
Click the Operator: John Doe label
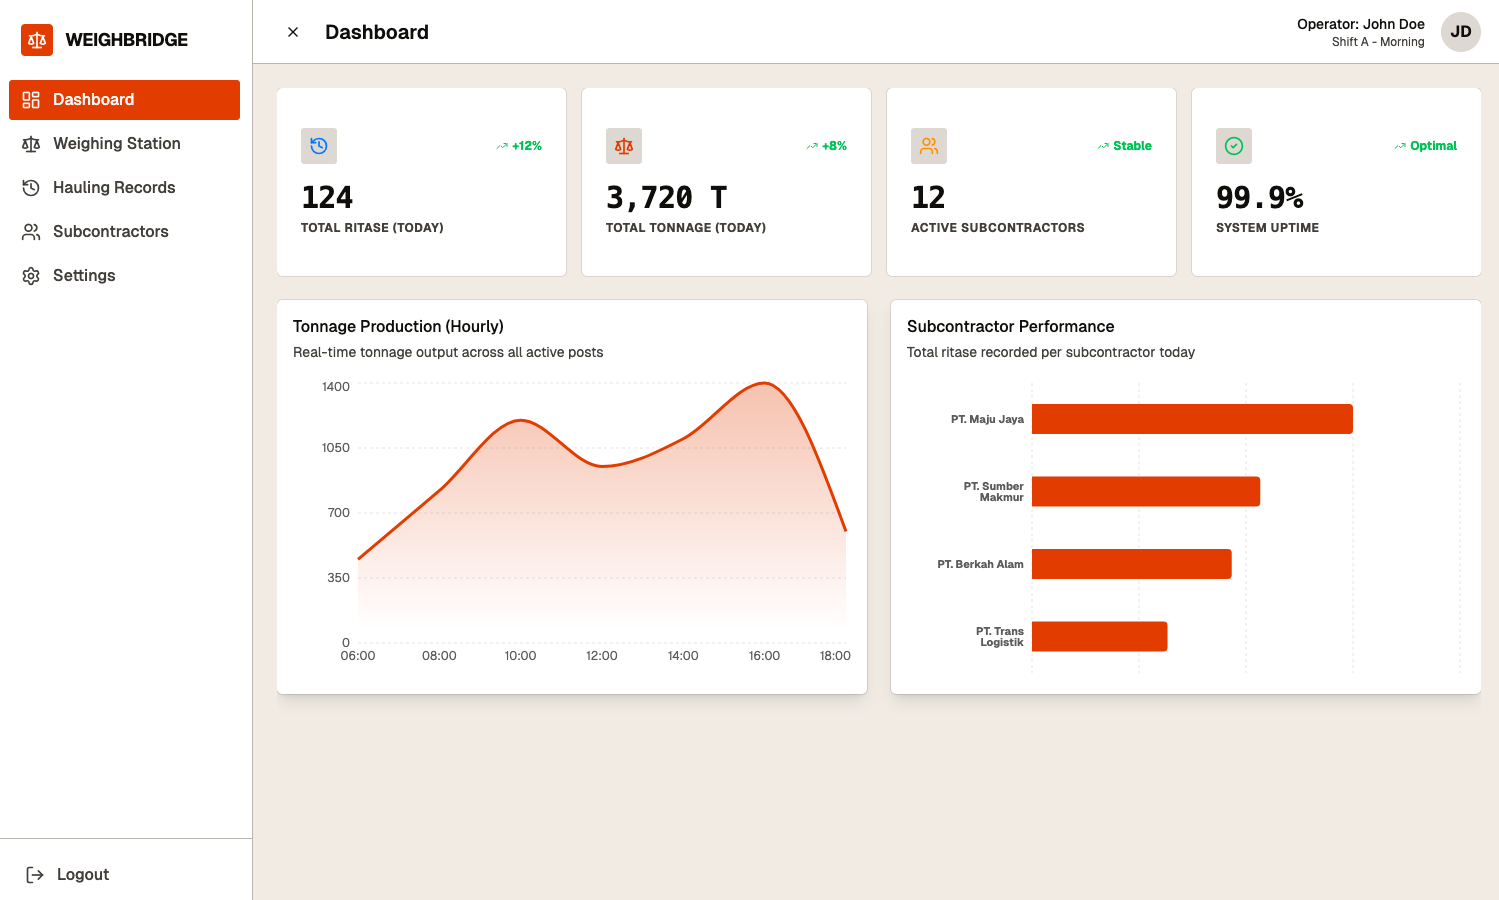pyautogui.click(x=1360, y=24)
